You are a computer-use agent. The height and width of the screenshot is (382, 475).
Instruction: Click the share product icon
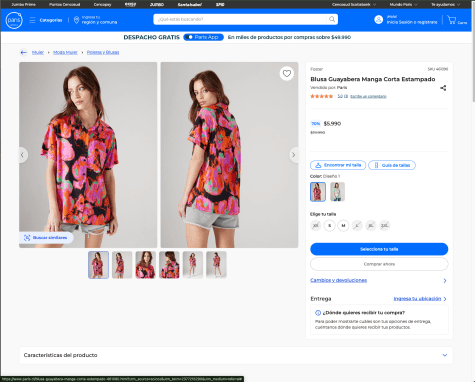coord(443,88)
